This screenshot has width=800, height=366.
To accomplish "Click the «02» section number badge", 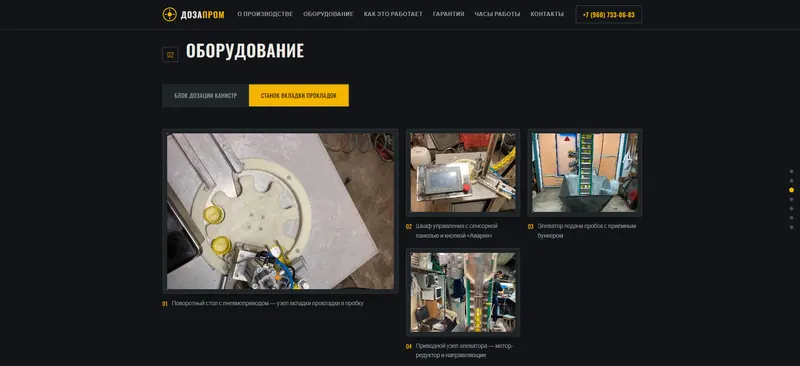I will 170,55.
